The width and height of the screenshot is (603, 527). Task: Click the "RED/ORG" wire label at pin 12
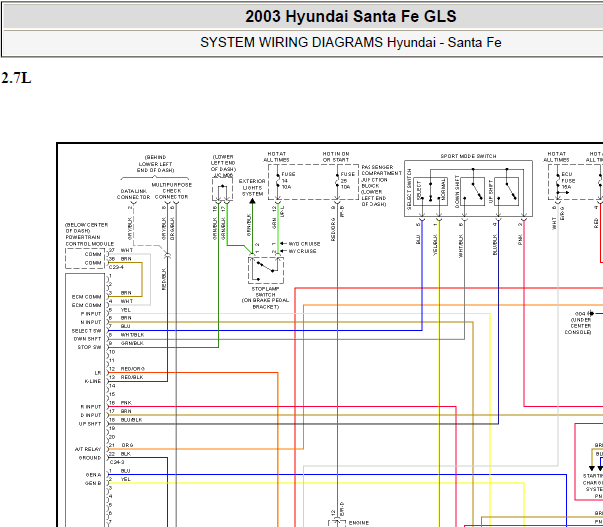[133, 369]
